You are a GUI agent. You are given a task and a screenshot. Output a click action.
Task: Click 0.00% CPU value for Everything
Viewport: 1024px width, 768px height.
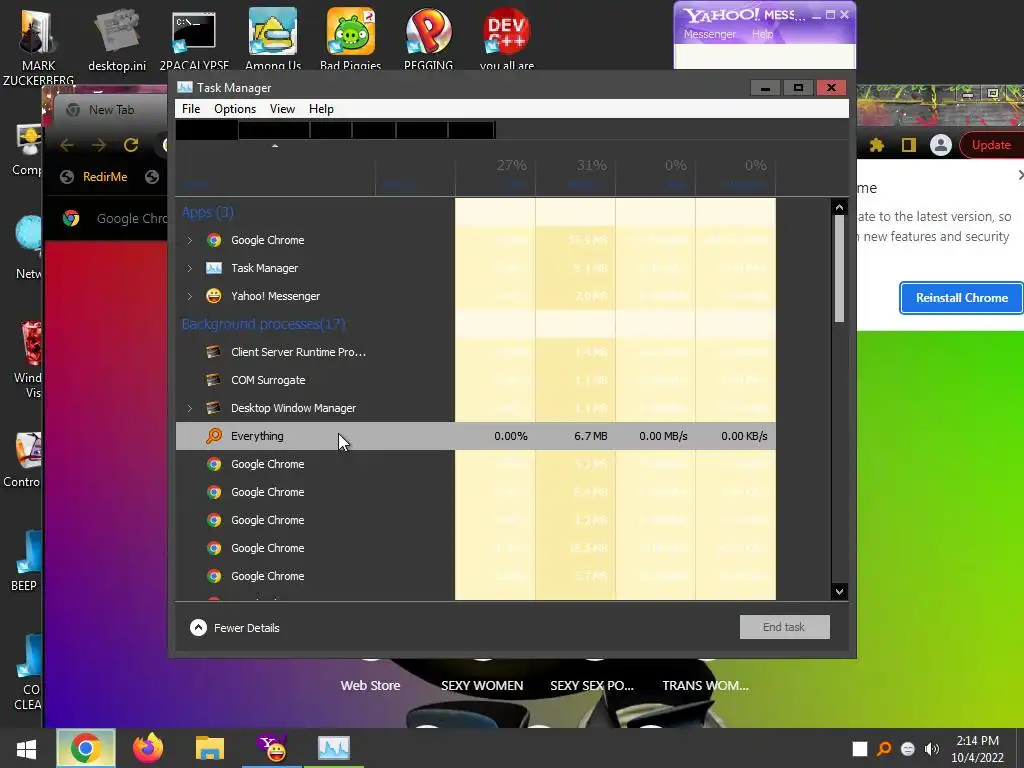click(511, 436)
